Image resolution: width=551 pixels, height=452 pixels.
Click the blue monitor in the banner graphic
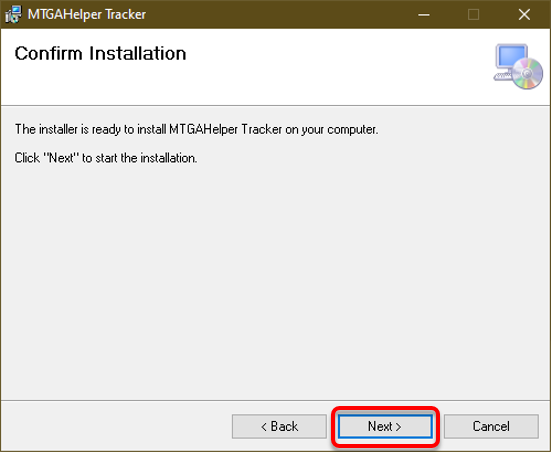tap(511, 56)
